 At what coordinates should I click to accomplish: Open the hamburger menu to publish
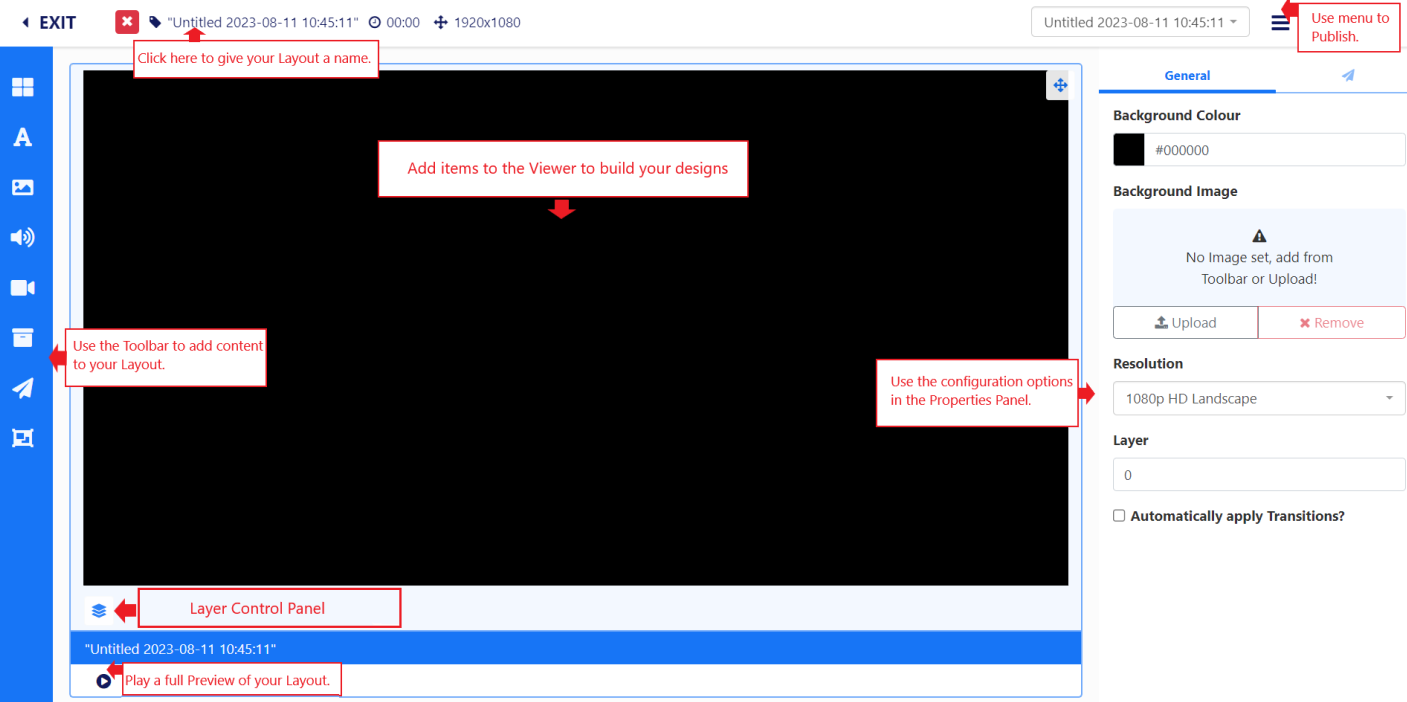click(1280, 22)
